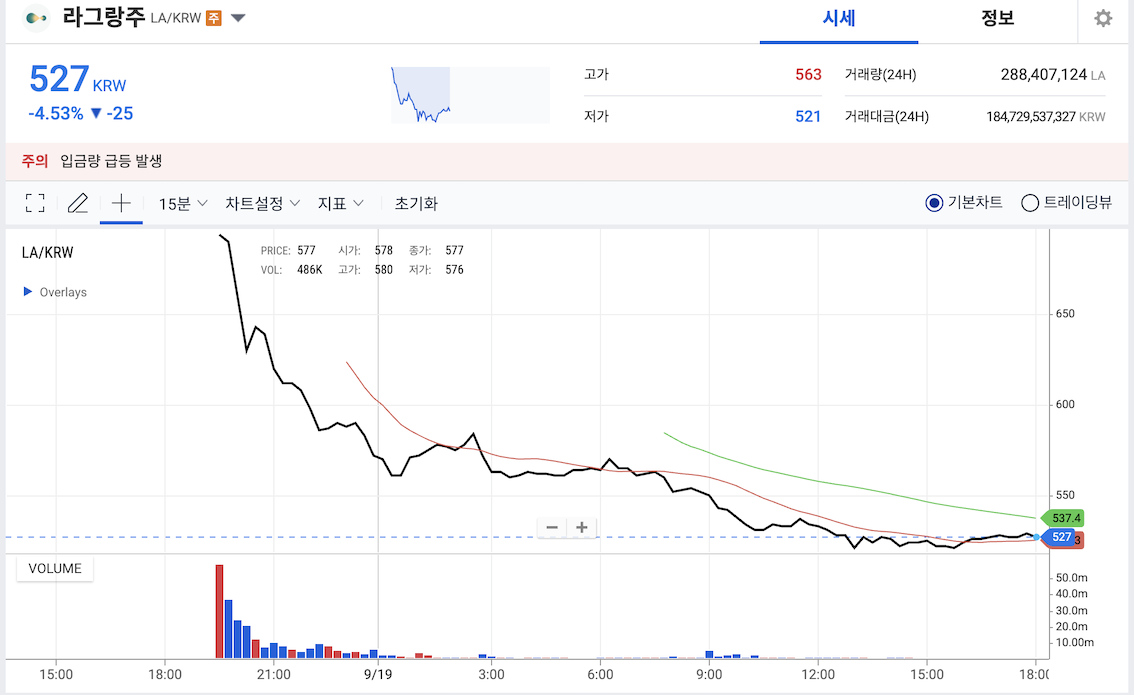Click the 라그랑주 coin logo icon
Viewport: 1134px width, 695px height.
click(x=36, y=18)
